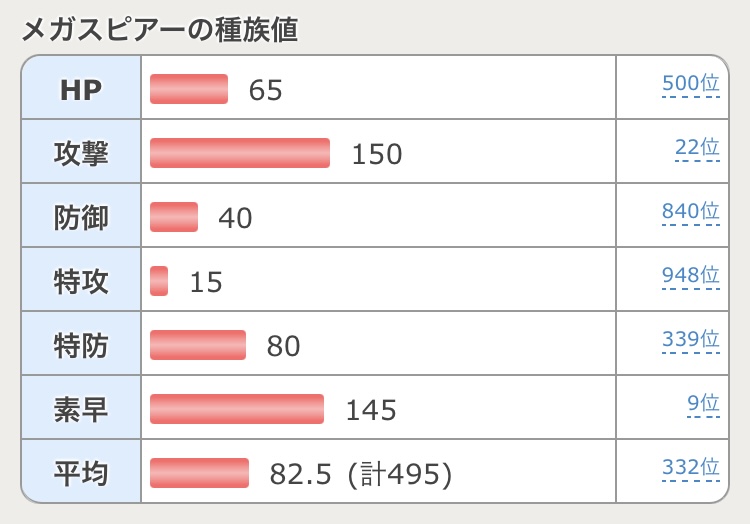Select the 平均 row header cell
The height and width of the screenshot is (524, 750).
(x=81, y=473)
